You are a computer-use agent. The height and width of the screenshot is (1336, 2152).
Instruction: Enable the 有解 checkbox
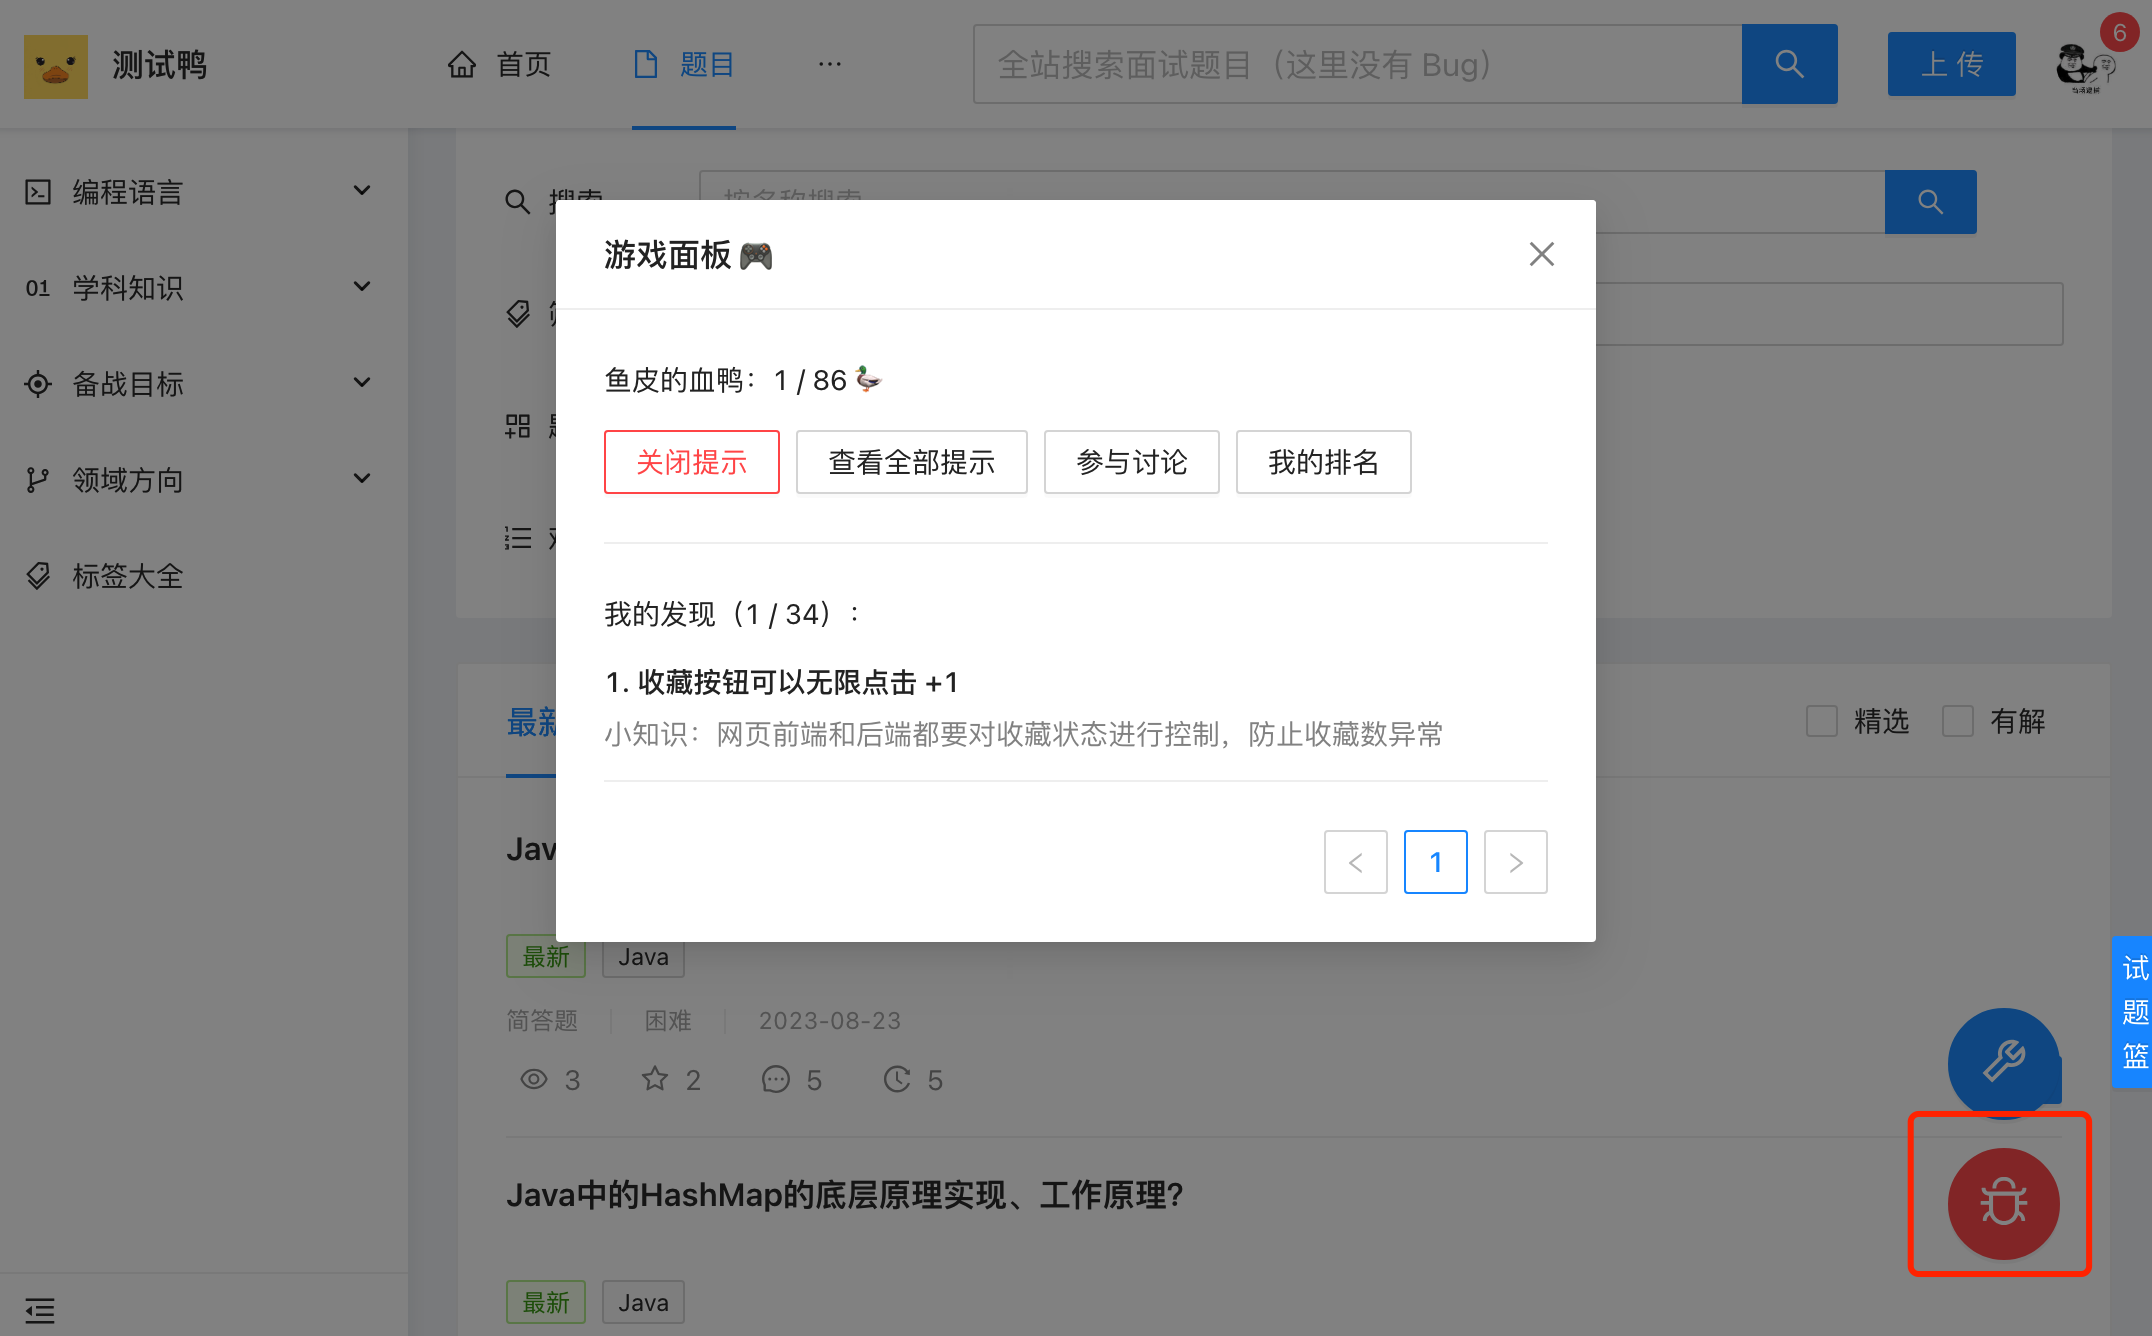(1958, 721)
